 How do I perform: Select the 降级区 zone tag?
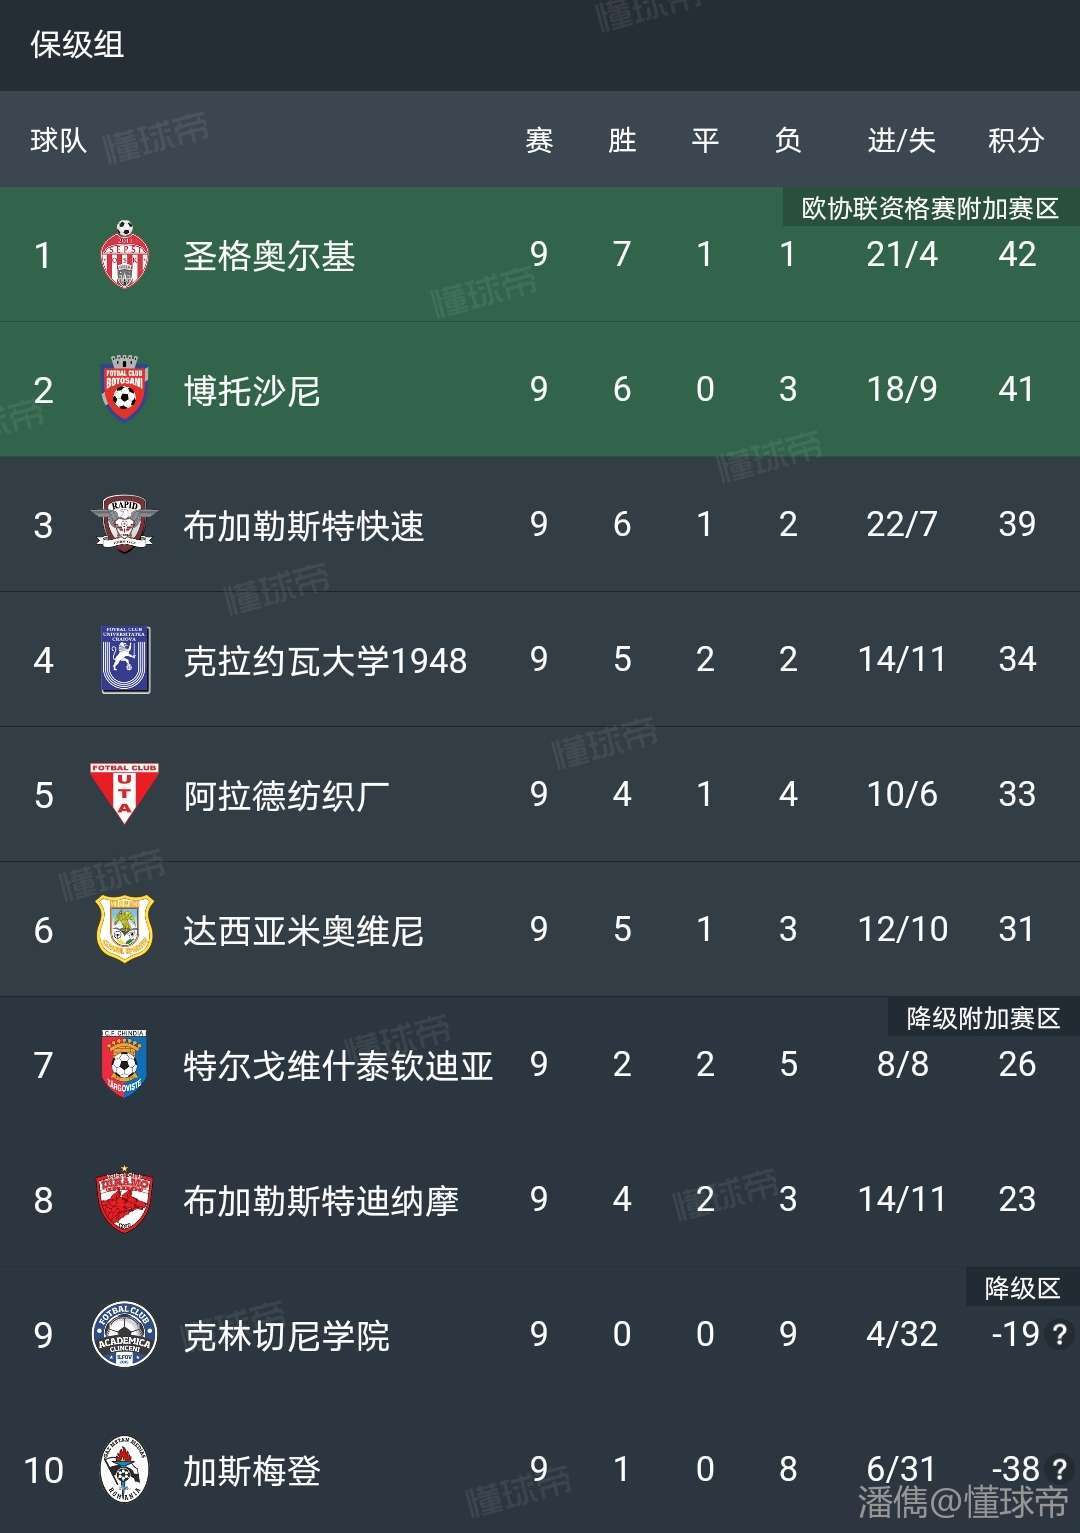pos(1022,1288)
